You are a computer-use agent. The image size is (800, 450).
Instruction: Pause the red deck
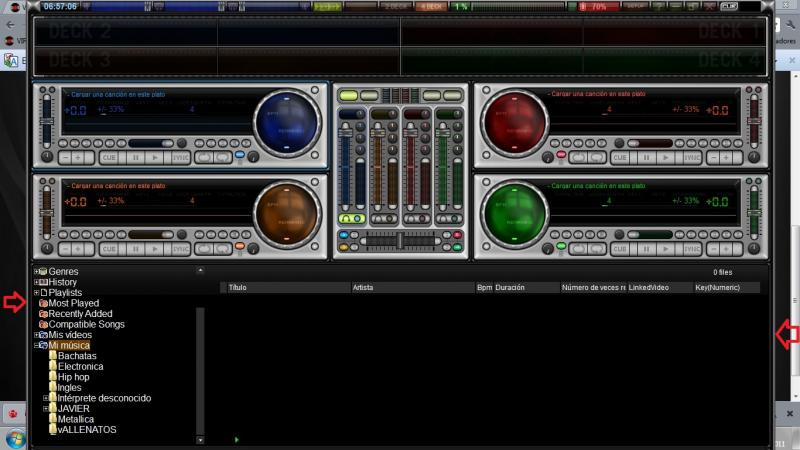pos(646,157)
